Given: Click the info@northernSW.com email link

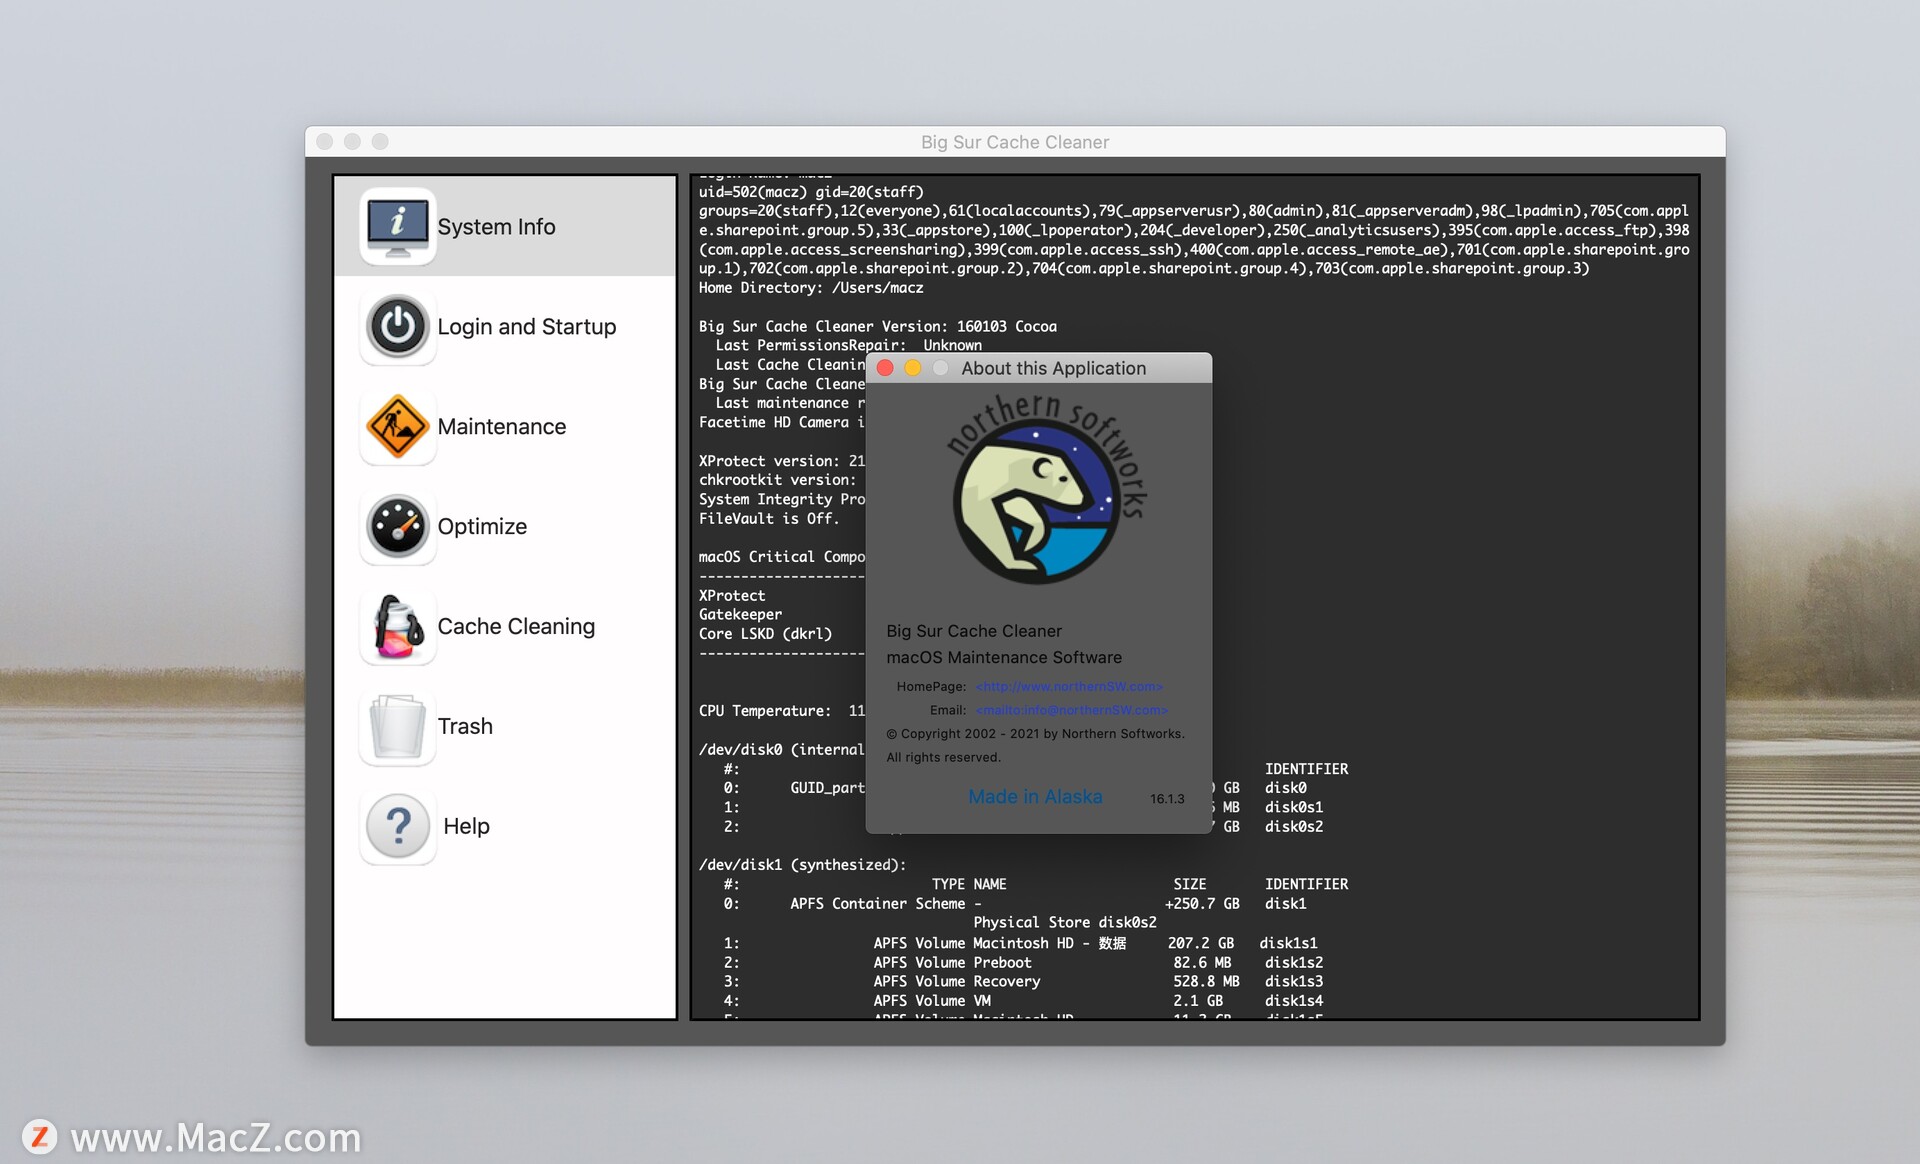Looking at the screenshot, I should tap(1072, 710).
